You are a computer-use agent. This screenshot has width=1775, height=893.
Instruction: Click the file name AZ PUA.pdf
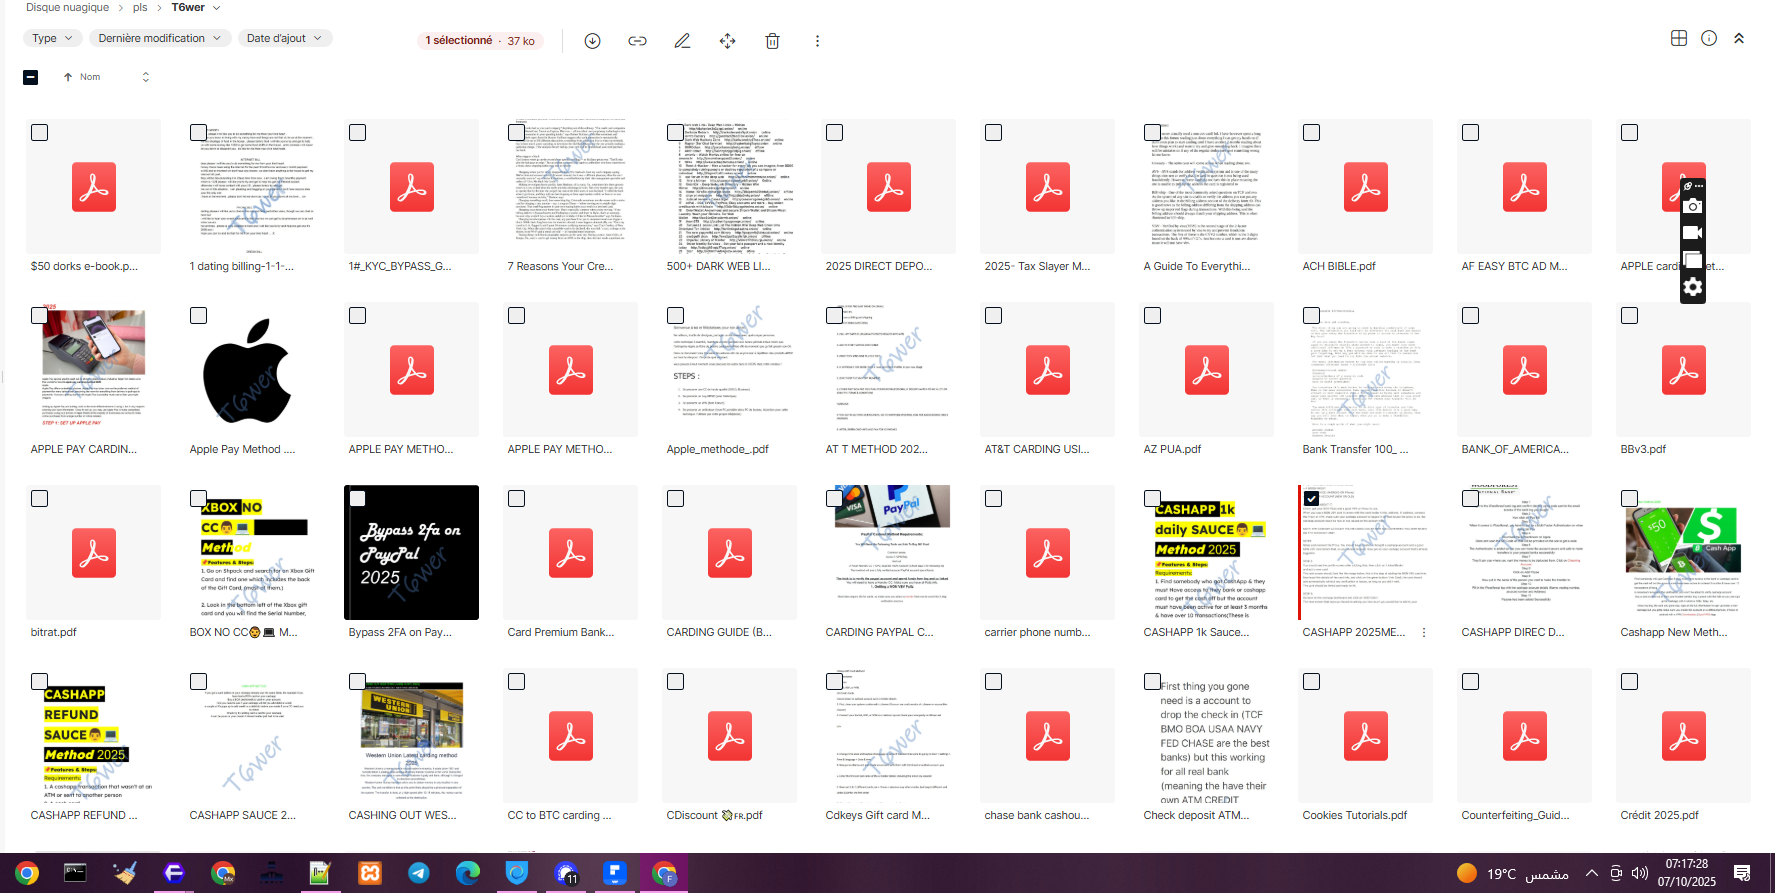[x=1172, y=449]
